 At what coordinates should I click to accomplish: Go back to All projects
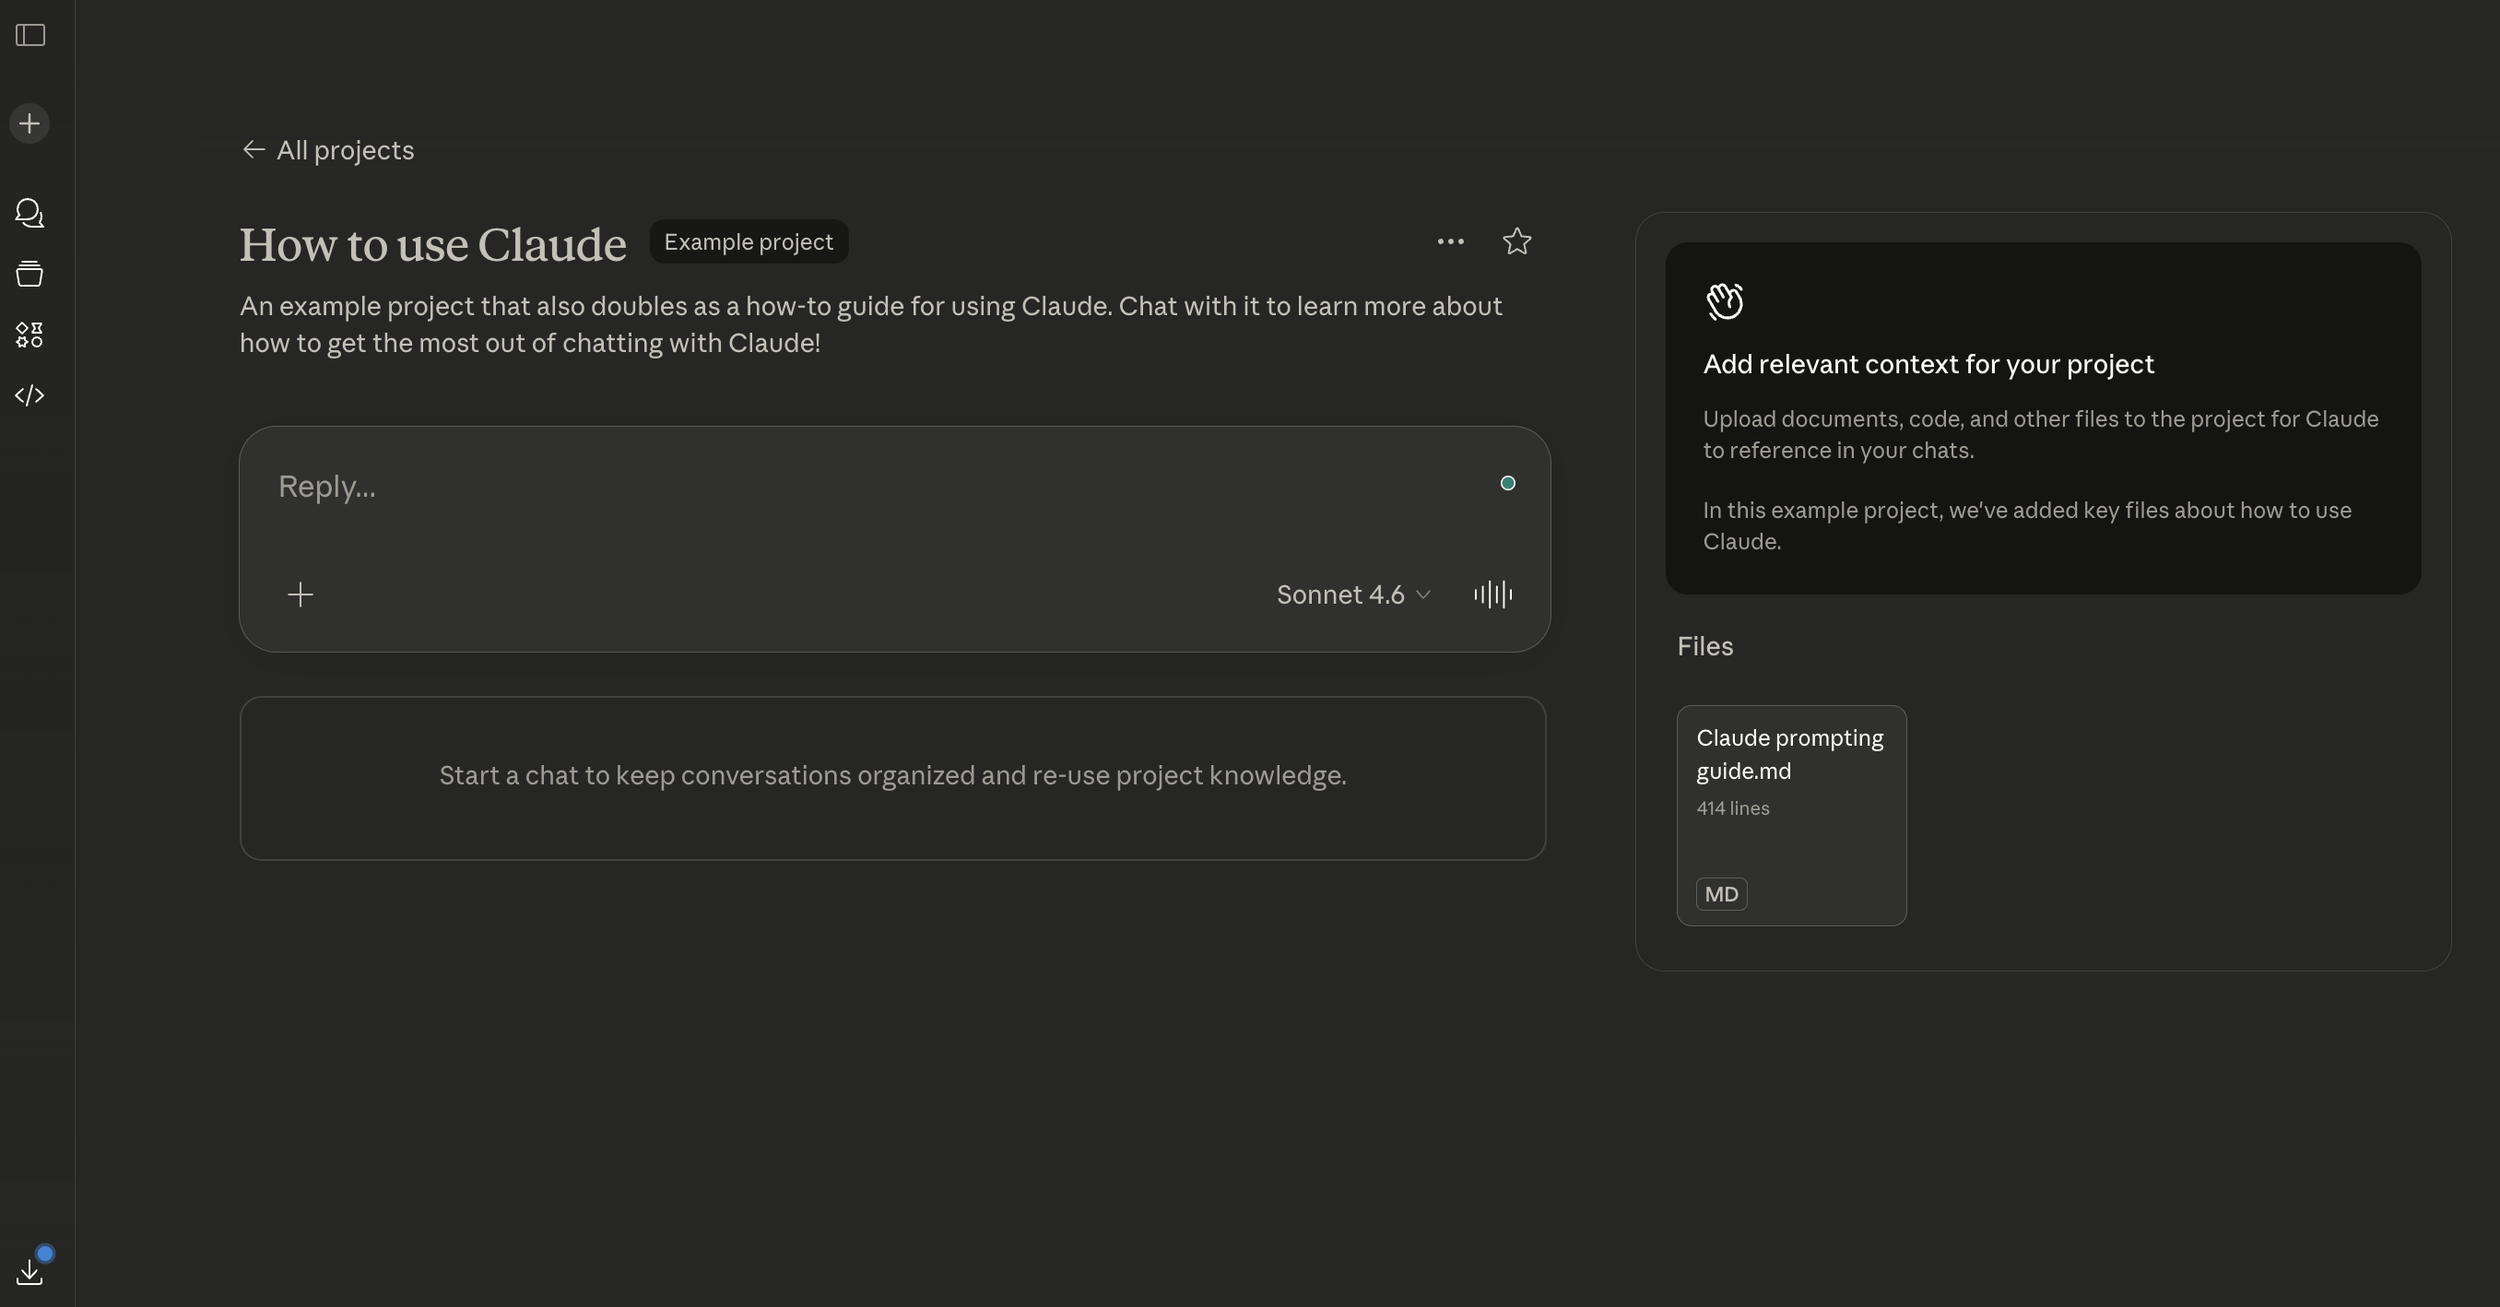click(328, 150)
